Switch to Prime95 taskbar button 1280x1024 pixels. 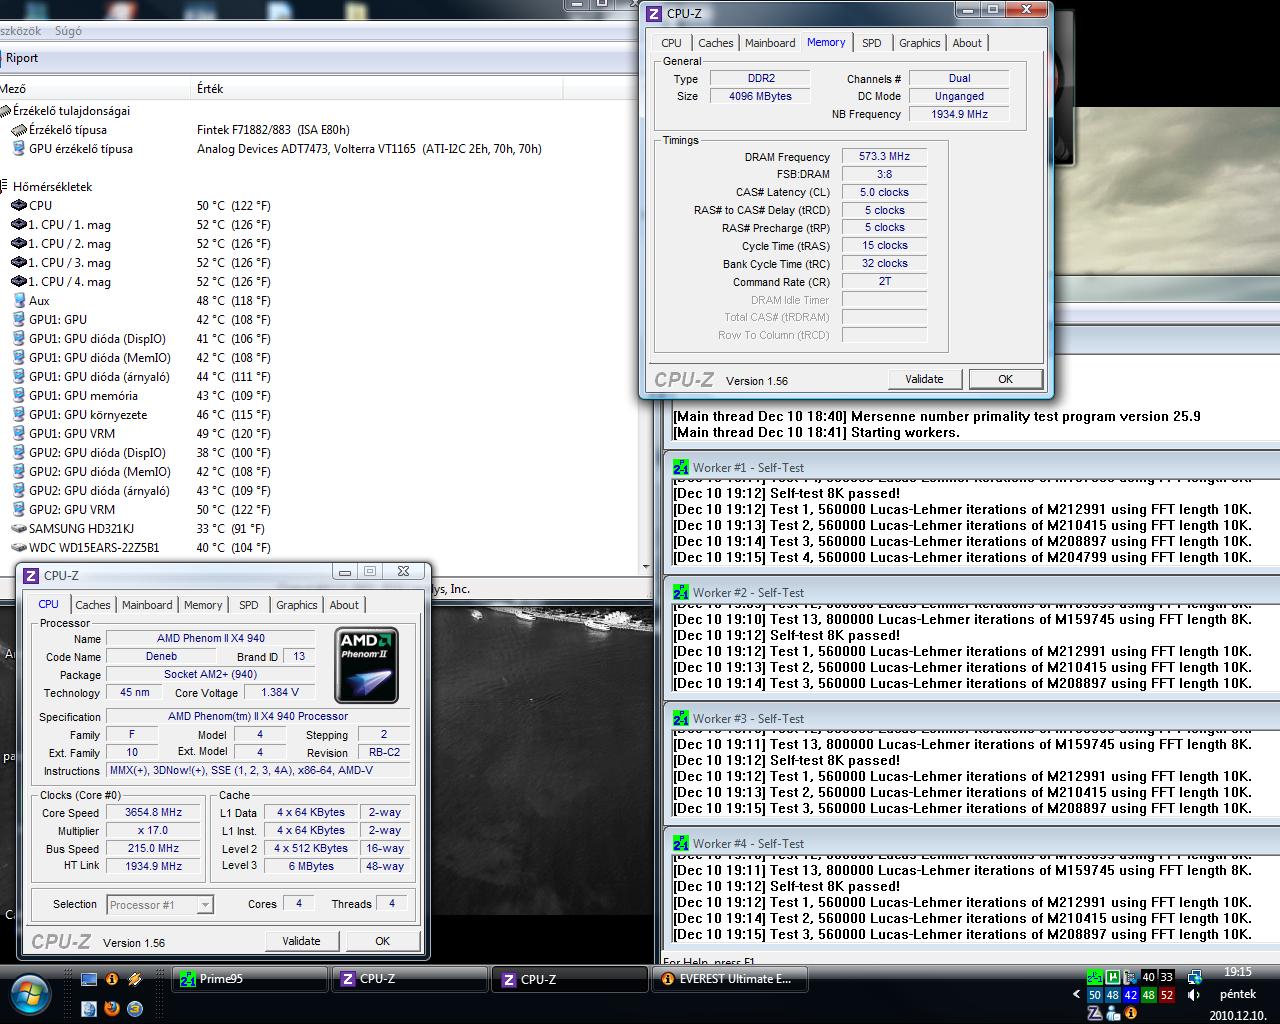coord(250,980)
